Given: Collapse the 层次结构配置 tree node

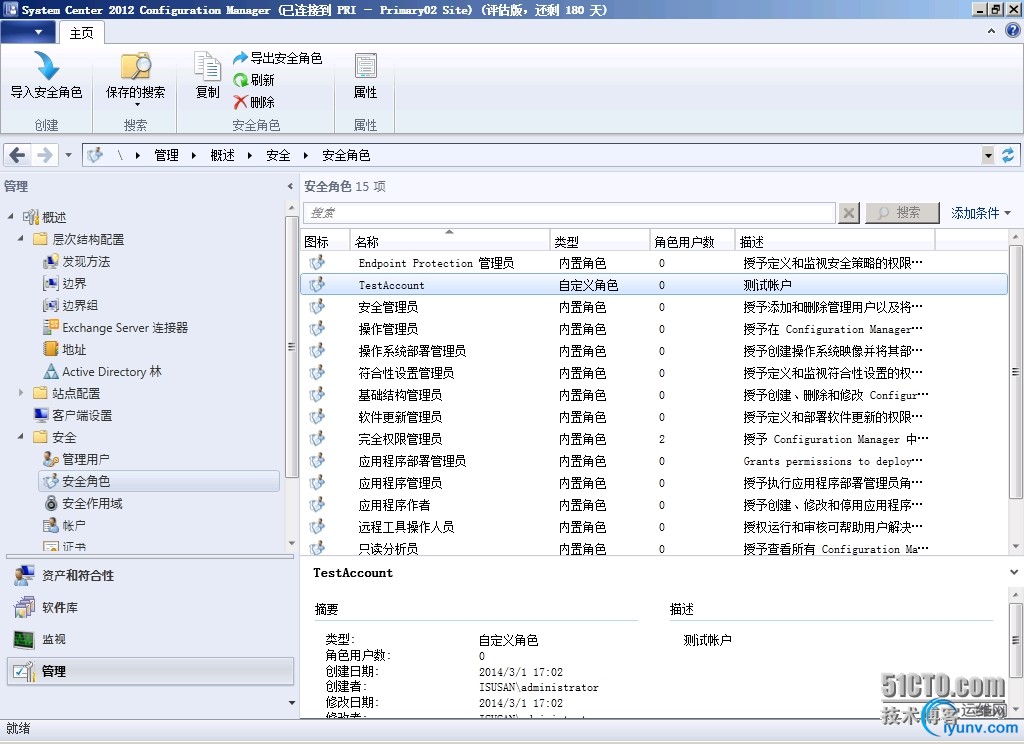Looking at the screenshot, I should click(20, 238).
